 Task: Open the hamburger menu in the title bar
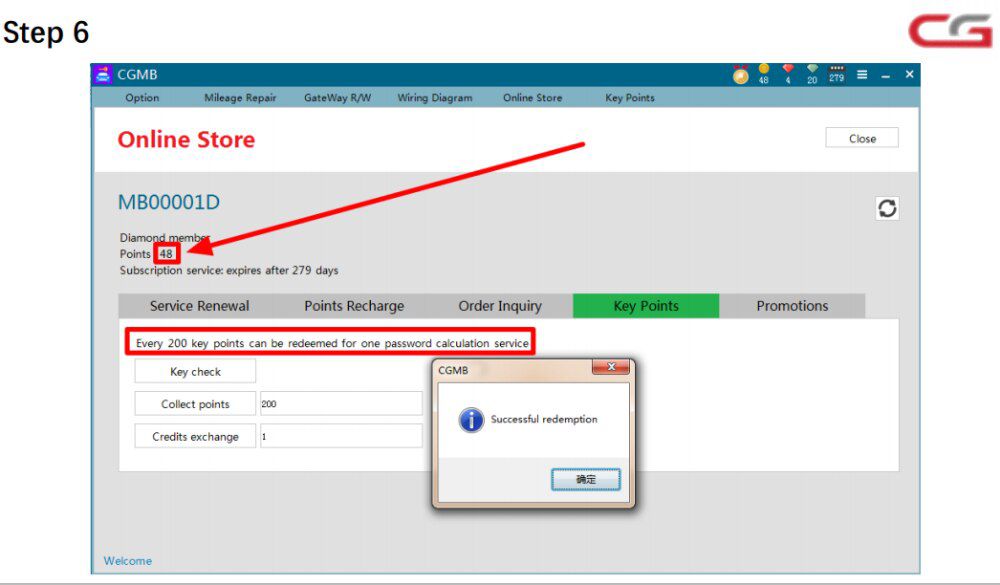(x=862, y=75)
